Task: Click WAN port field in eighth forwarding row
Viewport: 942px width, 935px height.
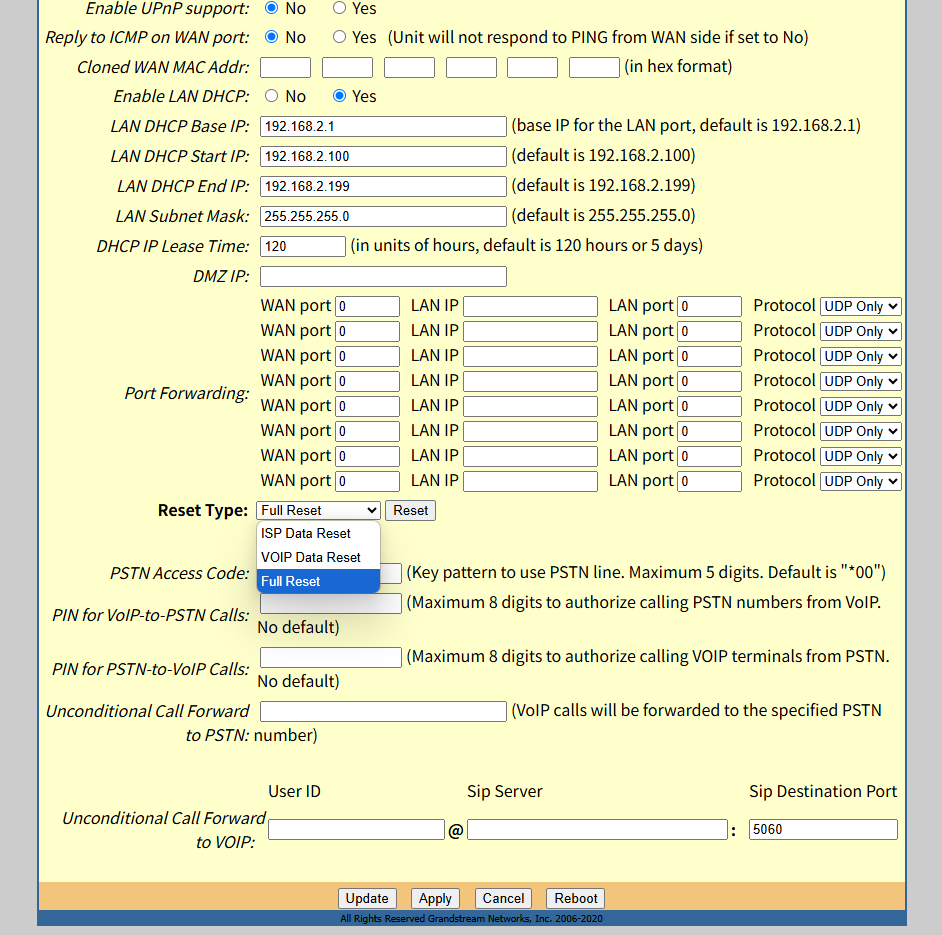Action: click(367, 481)
